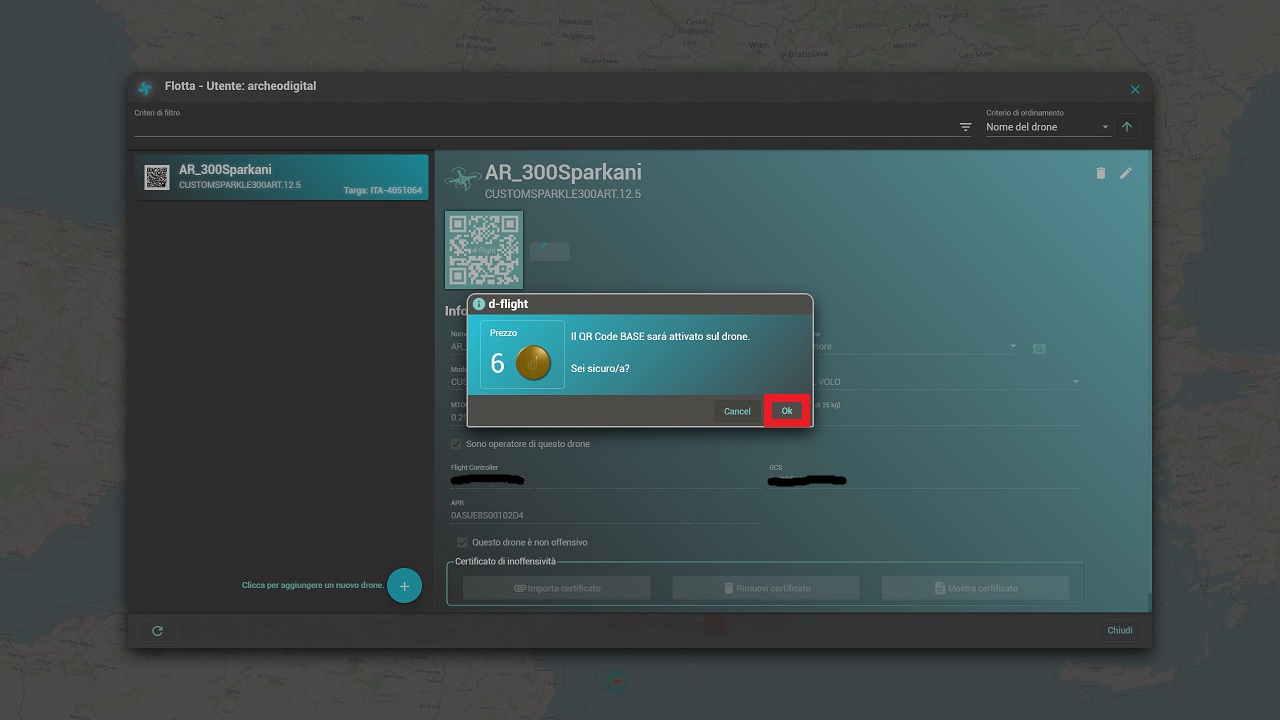Click the Flotta drone logo in title bar
Screen dimensions: 1280x720
click(145, 87)
